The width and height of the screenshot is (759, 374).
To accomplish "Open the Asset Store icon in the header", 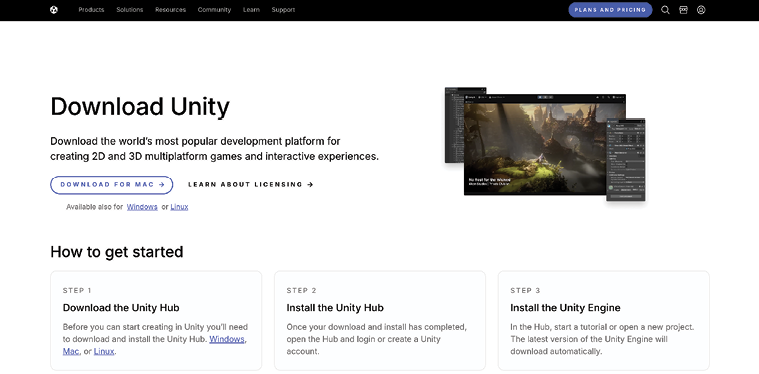I will tap(683, 10).
